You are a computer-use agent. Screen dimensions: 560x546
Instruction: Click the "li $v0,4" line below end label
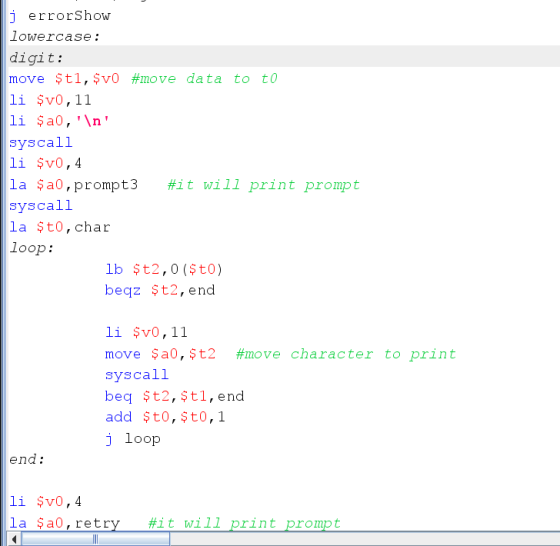45,502
